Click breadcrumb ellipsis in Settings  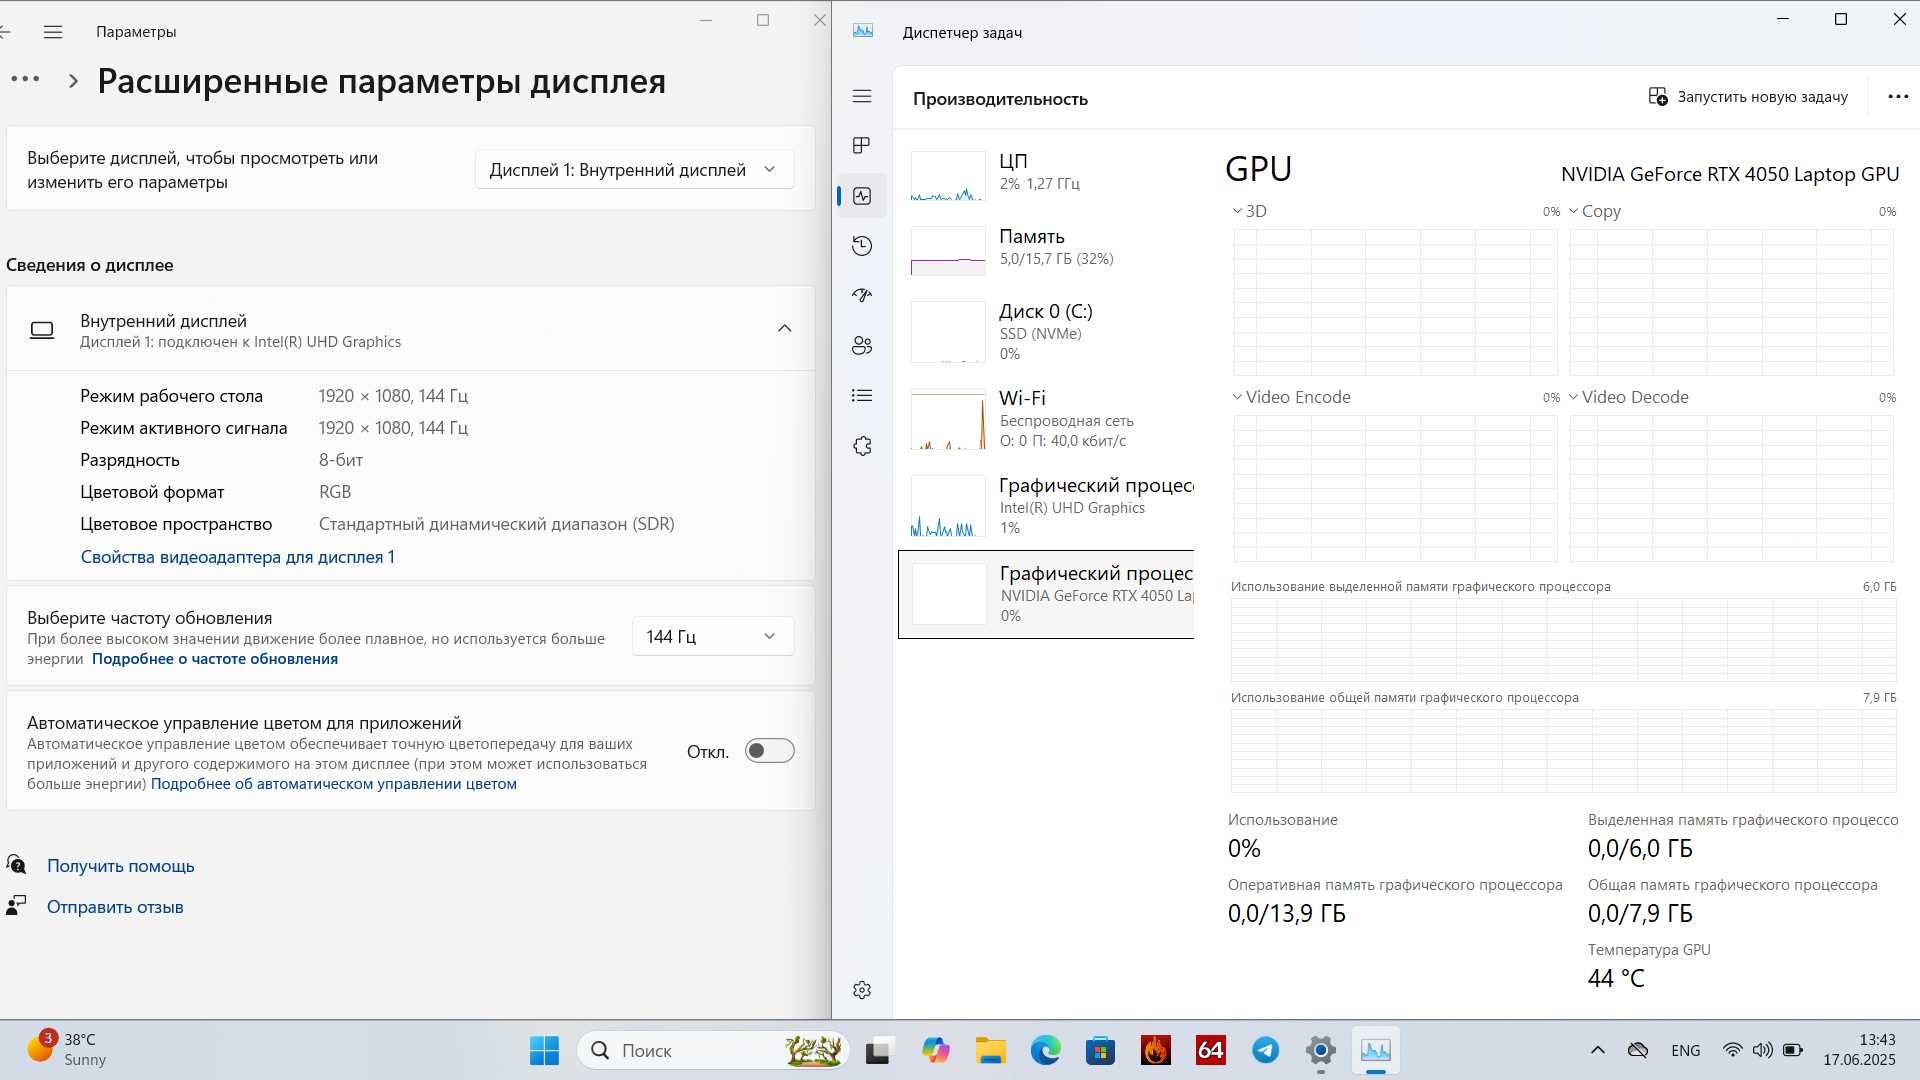25,79
